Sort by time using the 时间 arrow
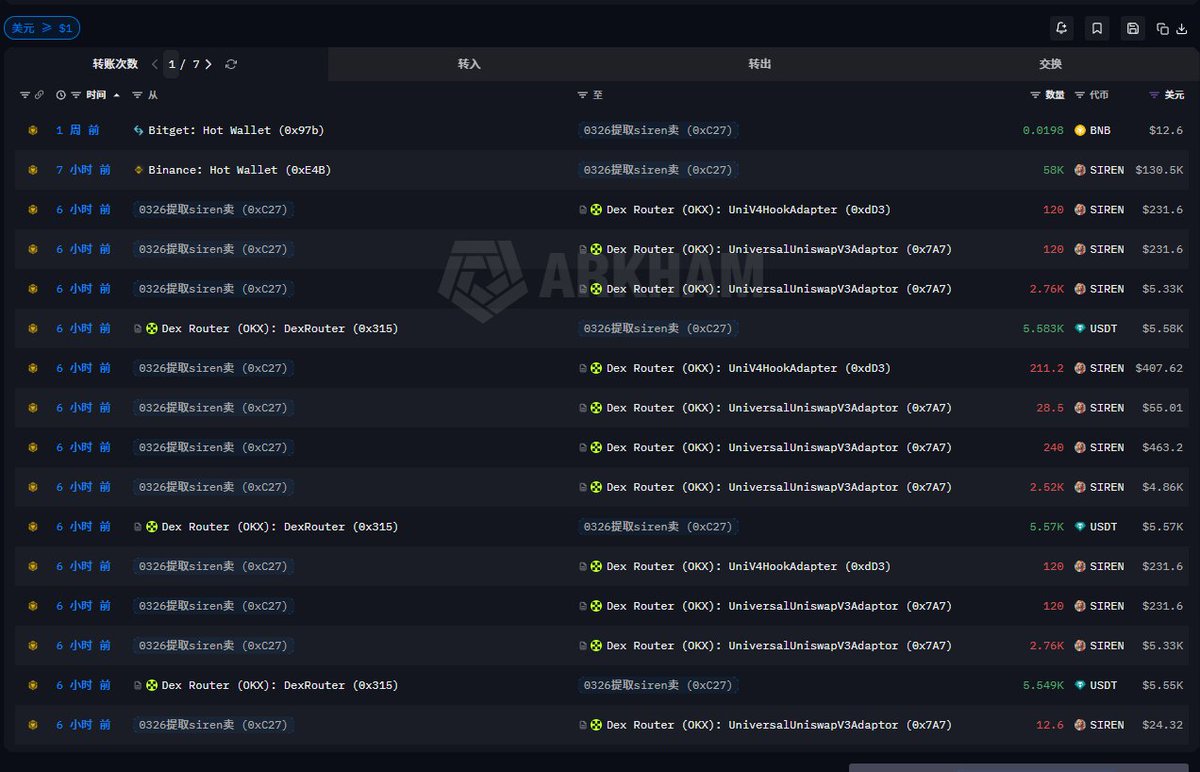 pyautogui.click(x=116, y=95)
